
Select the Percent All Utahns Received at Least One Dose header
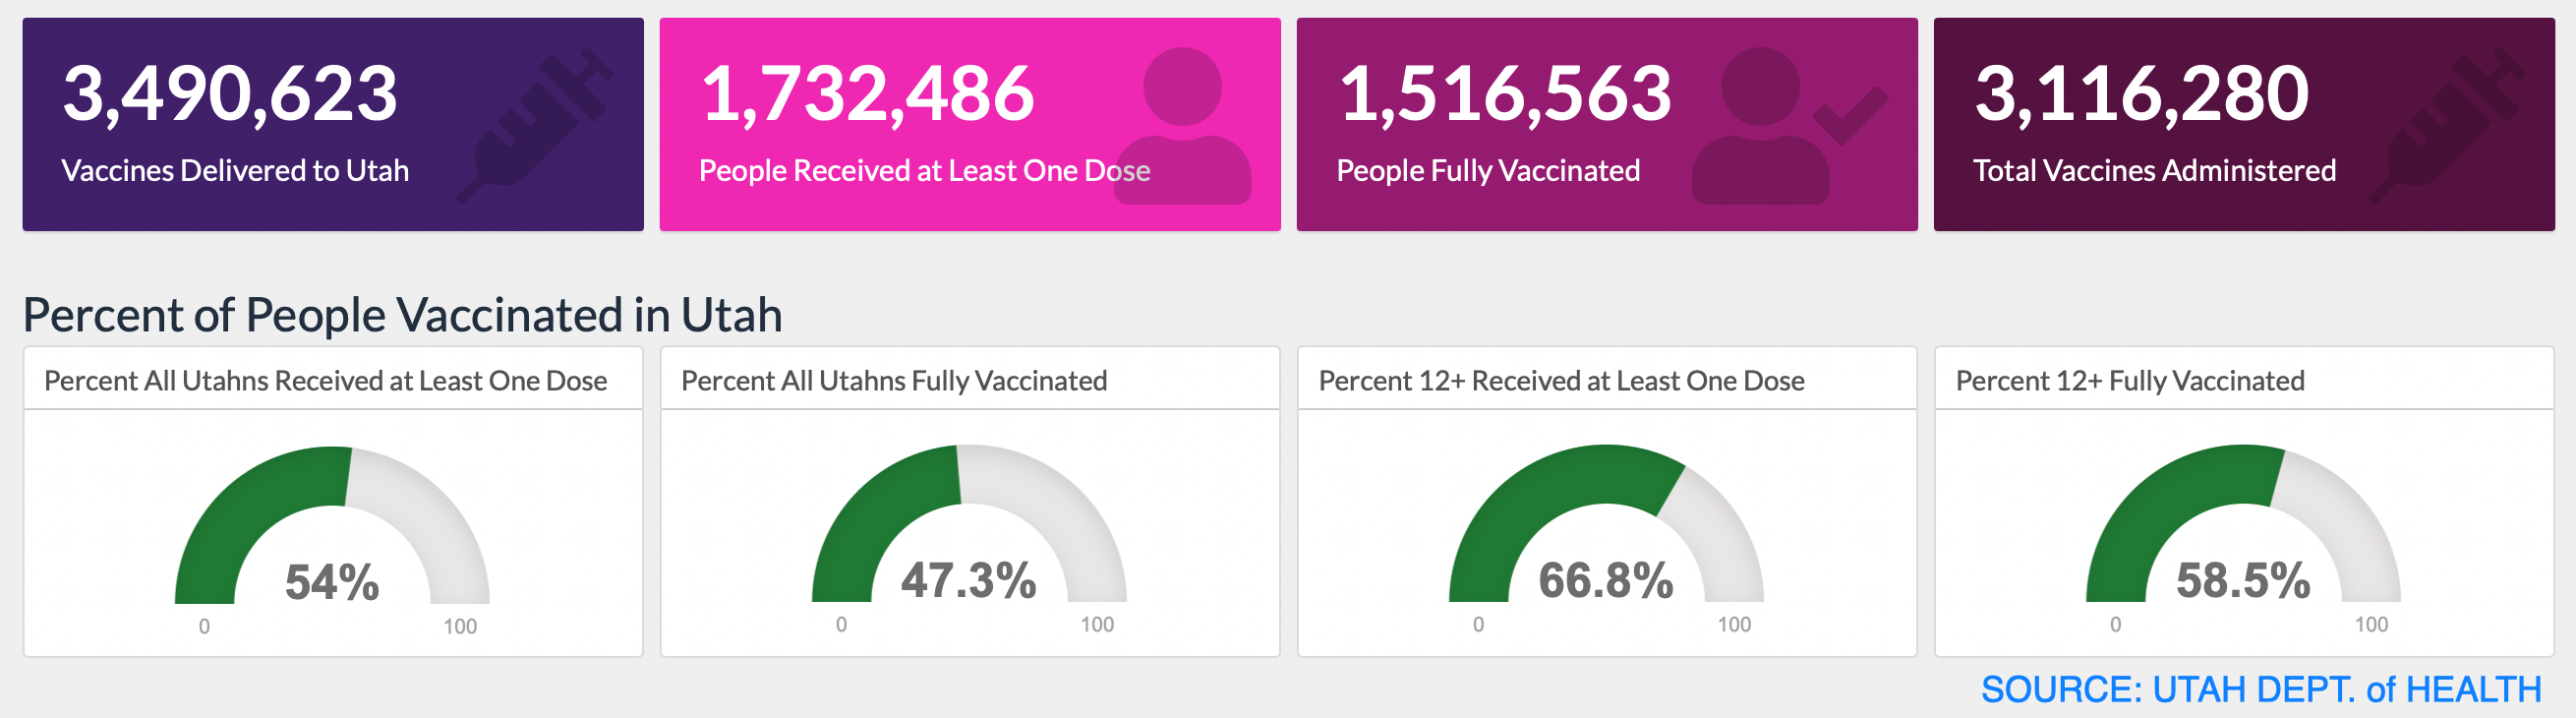coord(326,381)
